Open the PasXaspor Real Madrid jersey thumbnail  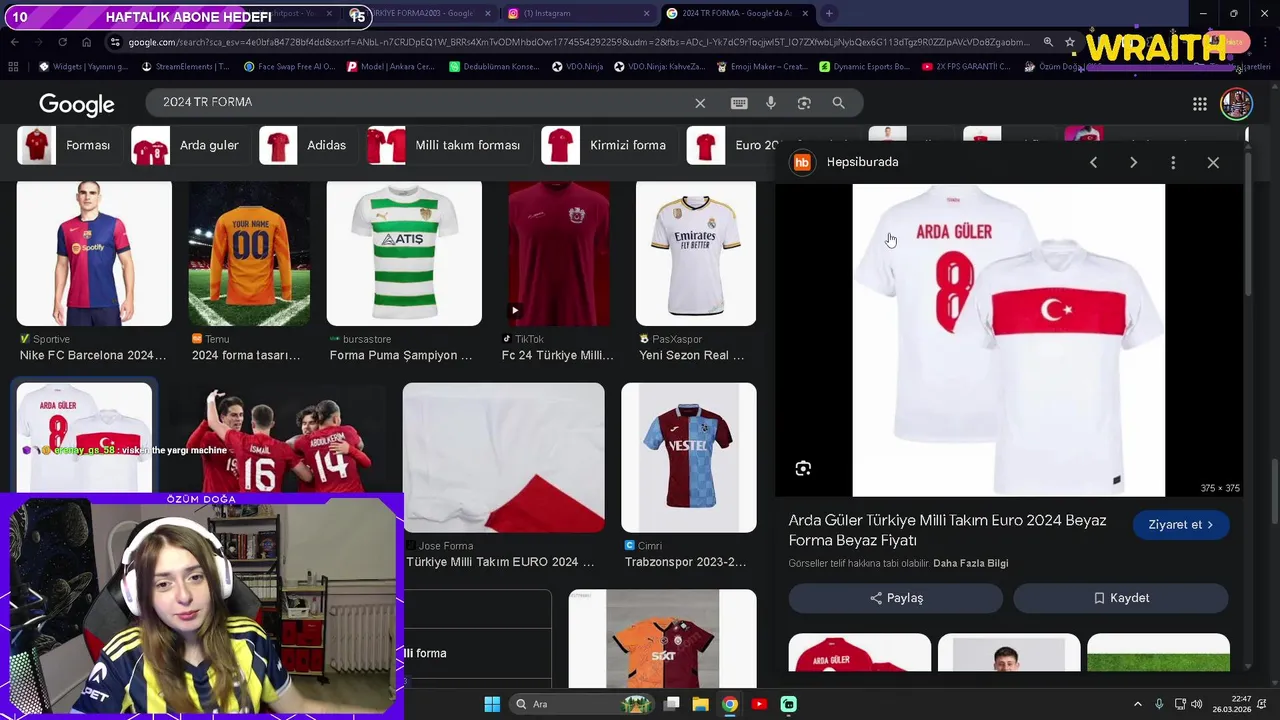point(696,254)
